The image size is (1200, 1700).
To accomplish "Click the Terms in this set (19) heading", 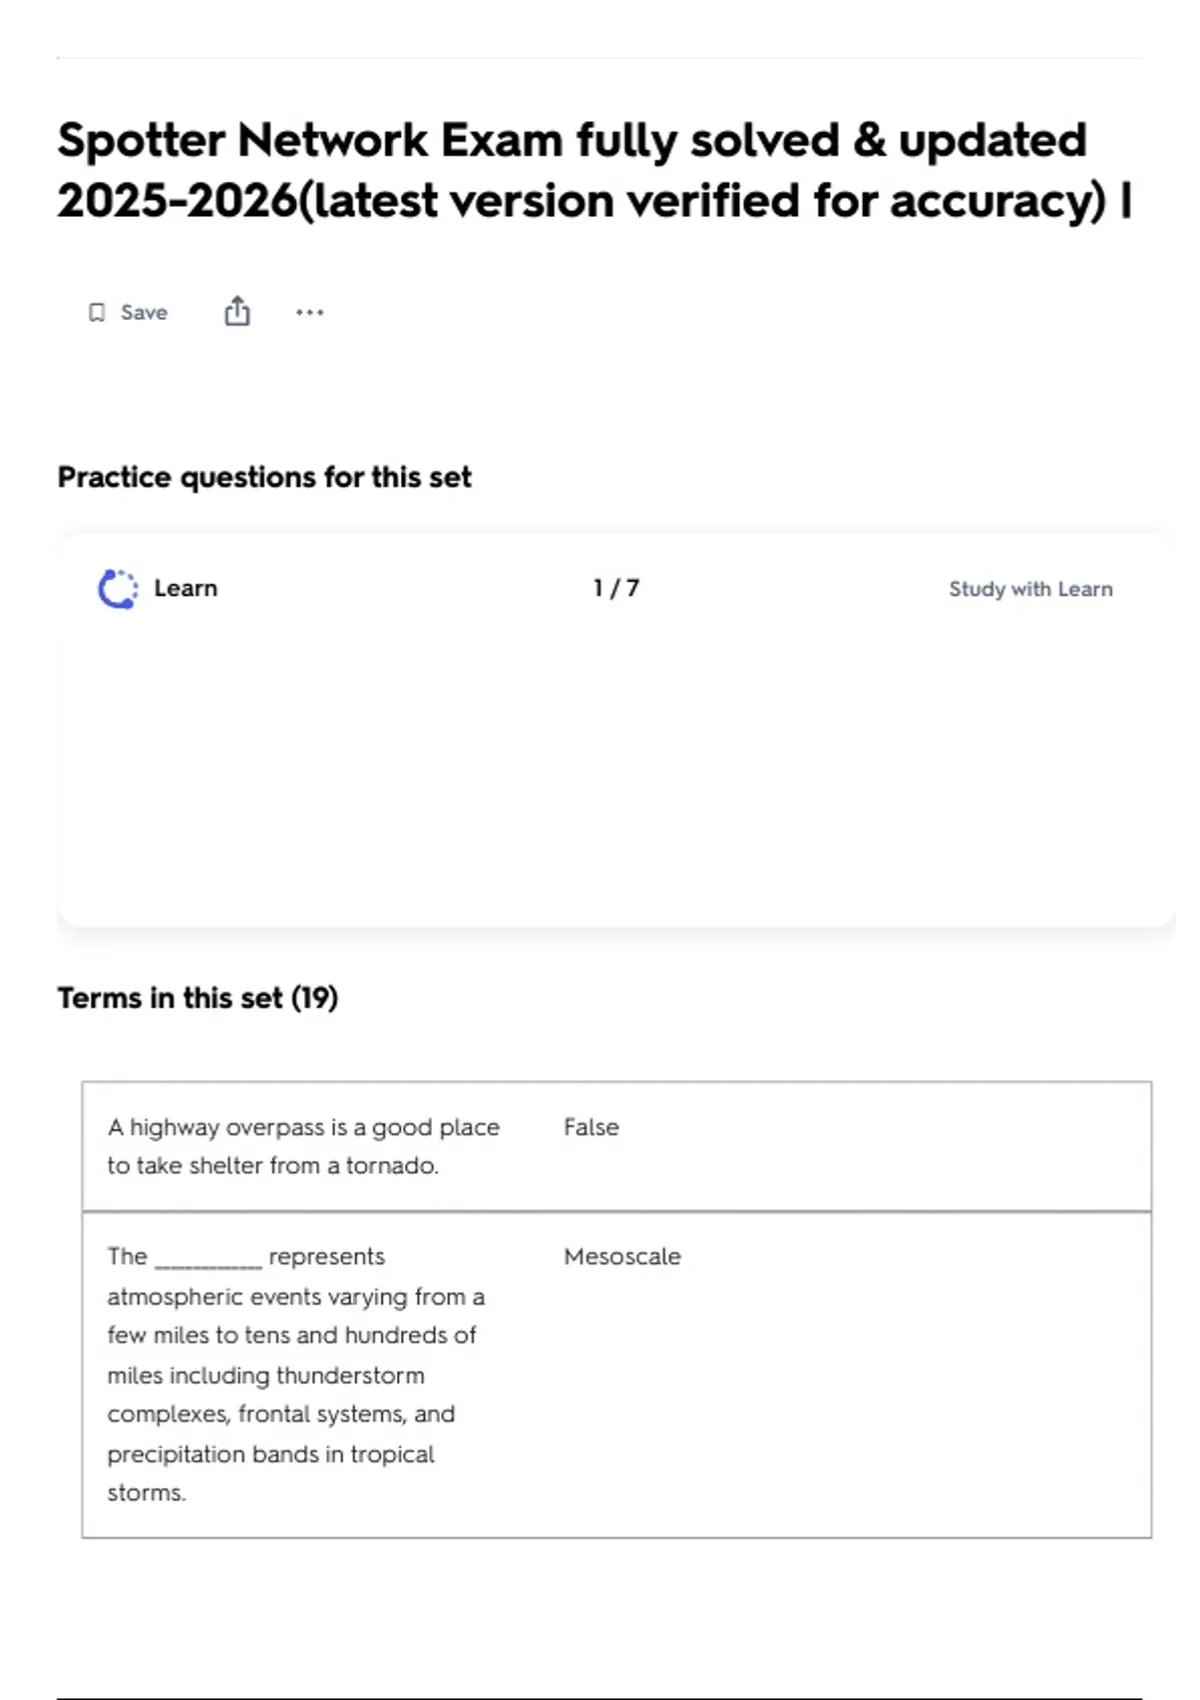I will click(x=198, y=998).
